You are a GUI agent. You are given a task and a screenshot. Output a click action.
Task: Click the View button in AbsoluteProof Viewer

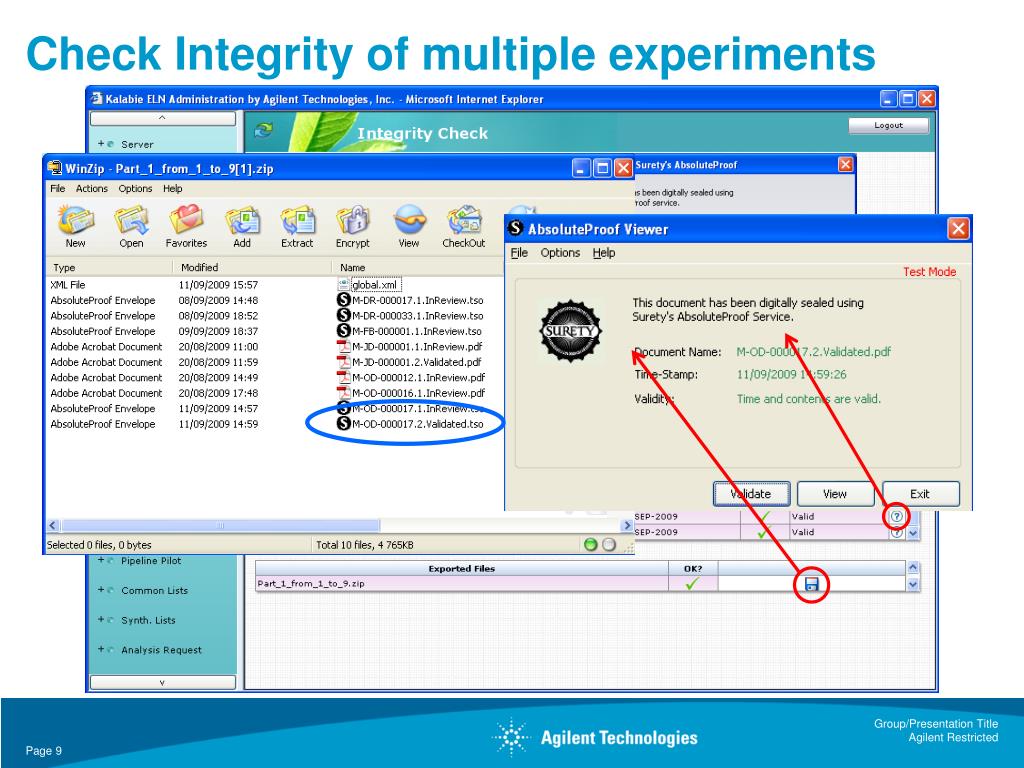point(835,494)
